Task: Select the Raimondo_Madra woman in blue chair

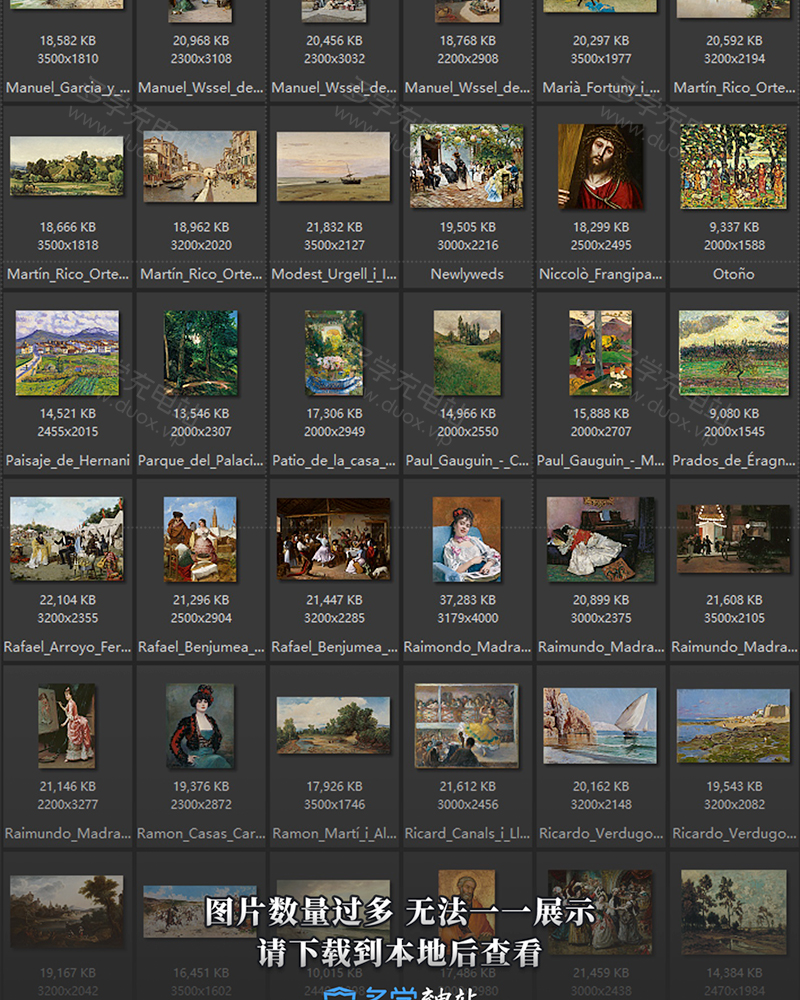Action: pyautogui.click(x=467, y=538)
